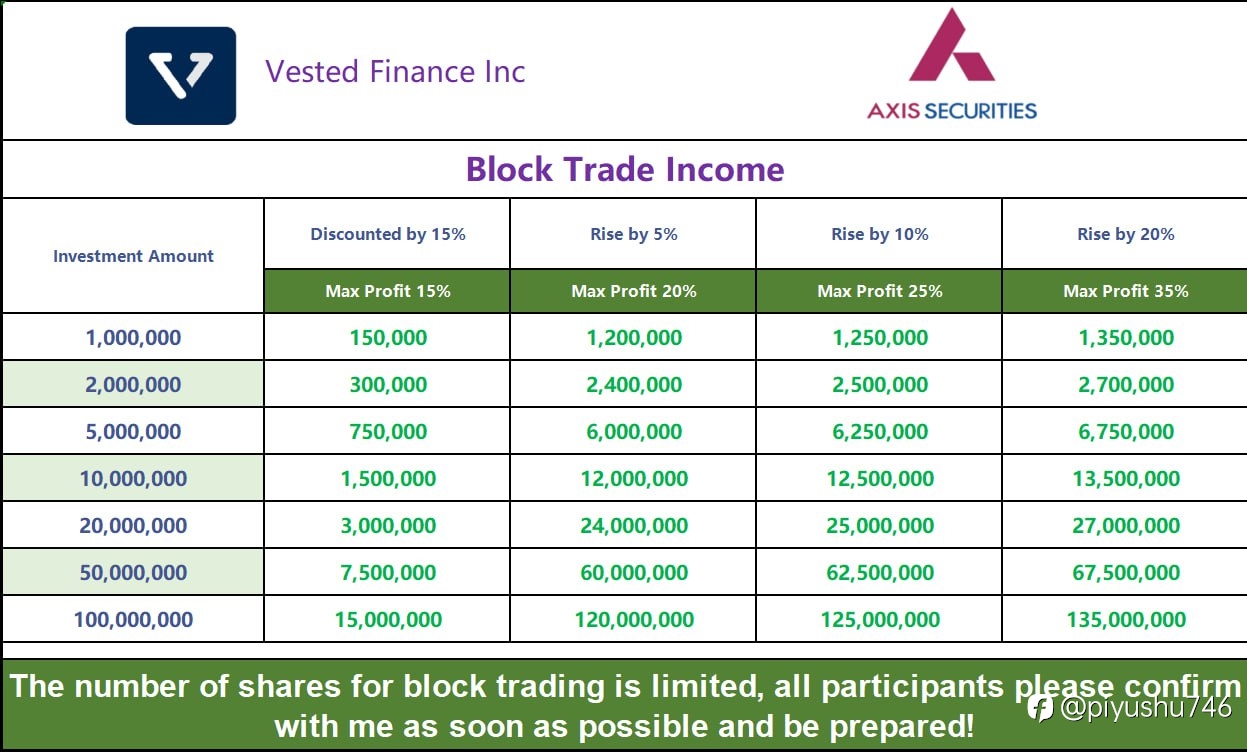Select the Rise by 10% header cell

(880, 234)
